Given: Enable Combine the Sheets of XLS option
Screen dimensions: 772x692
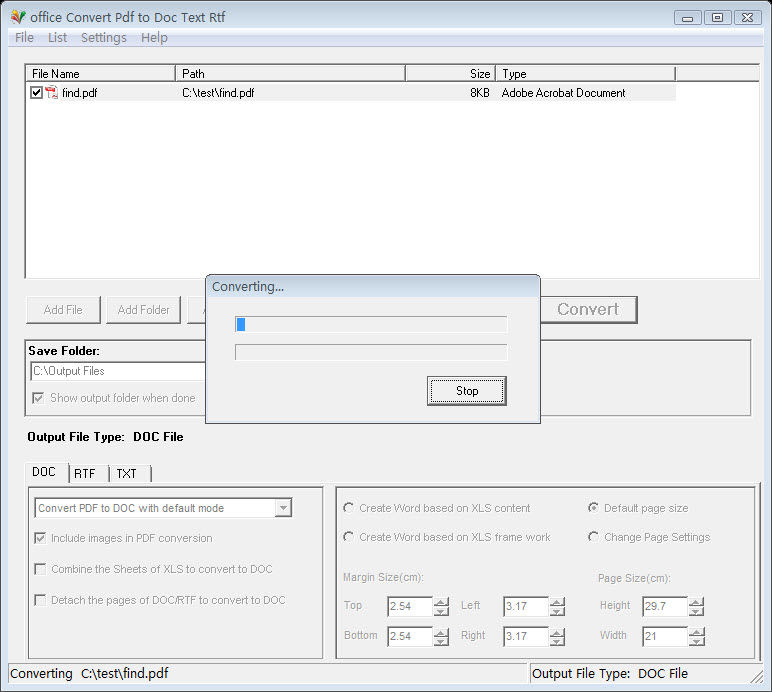Looking at the screenshot, I should pos(40,569).
